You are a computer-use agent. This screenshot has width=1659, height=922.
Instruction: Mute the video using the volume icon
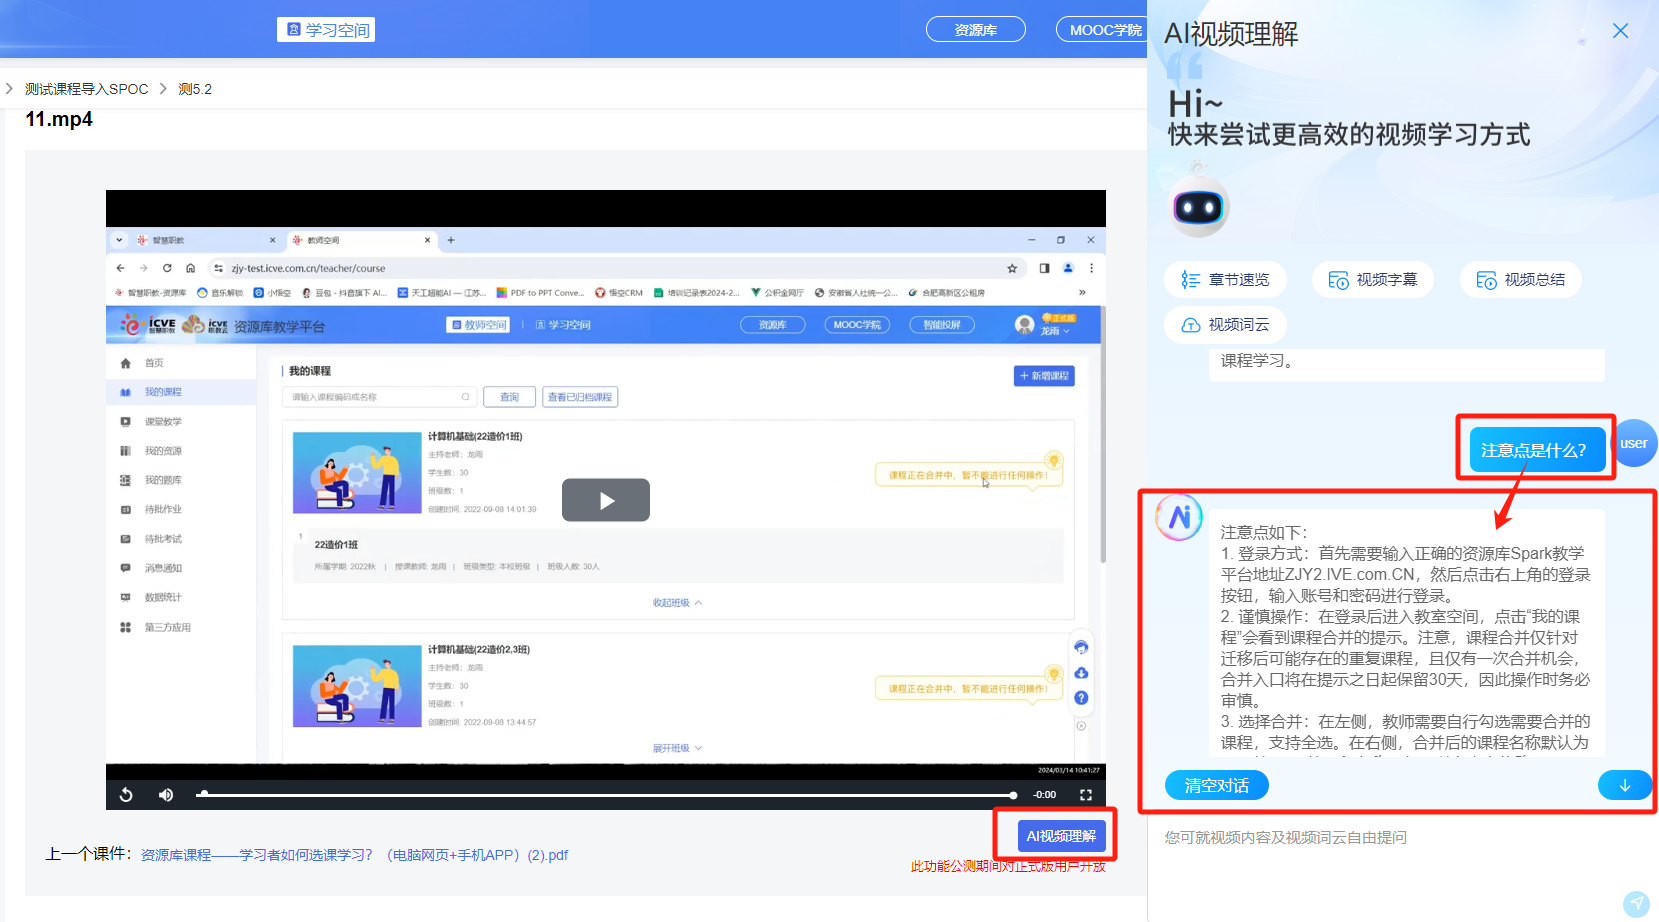166,795
